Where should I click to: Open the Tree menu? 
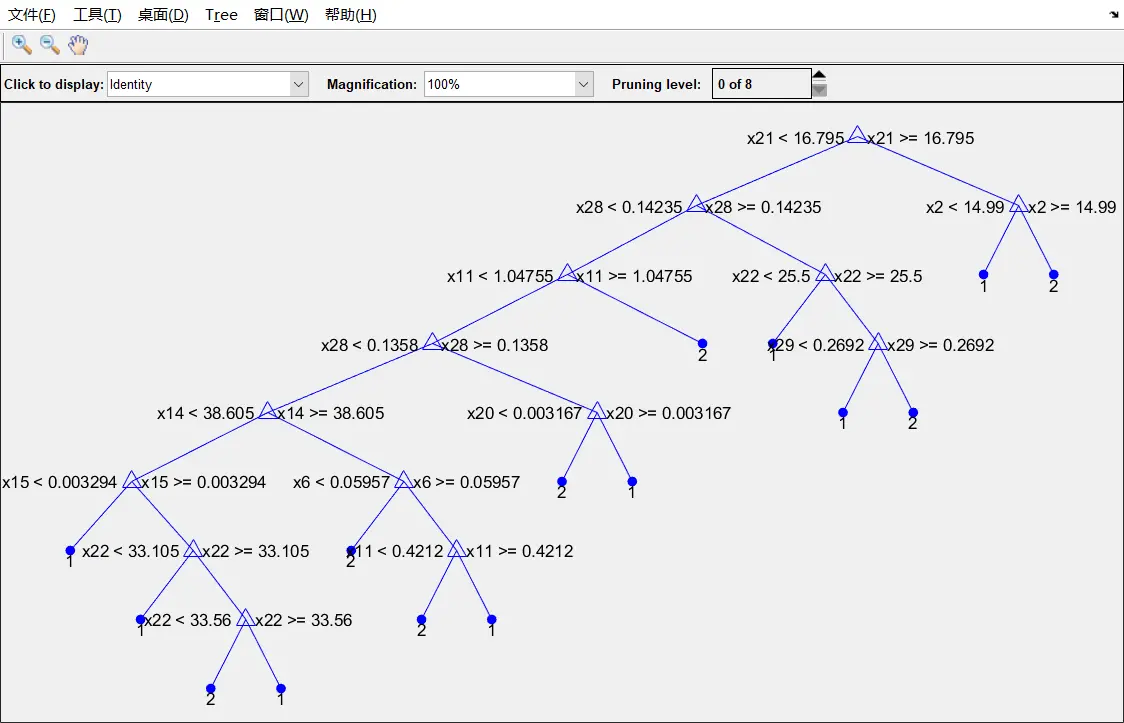[x=221, y=15]
